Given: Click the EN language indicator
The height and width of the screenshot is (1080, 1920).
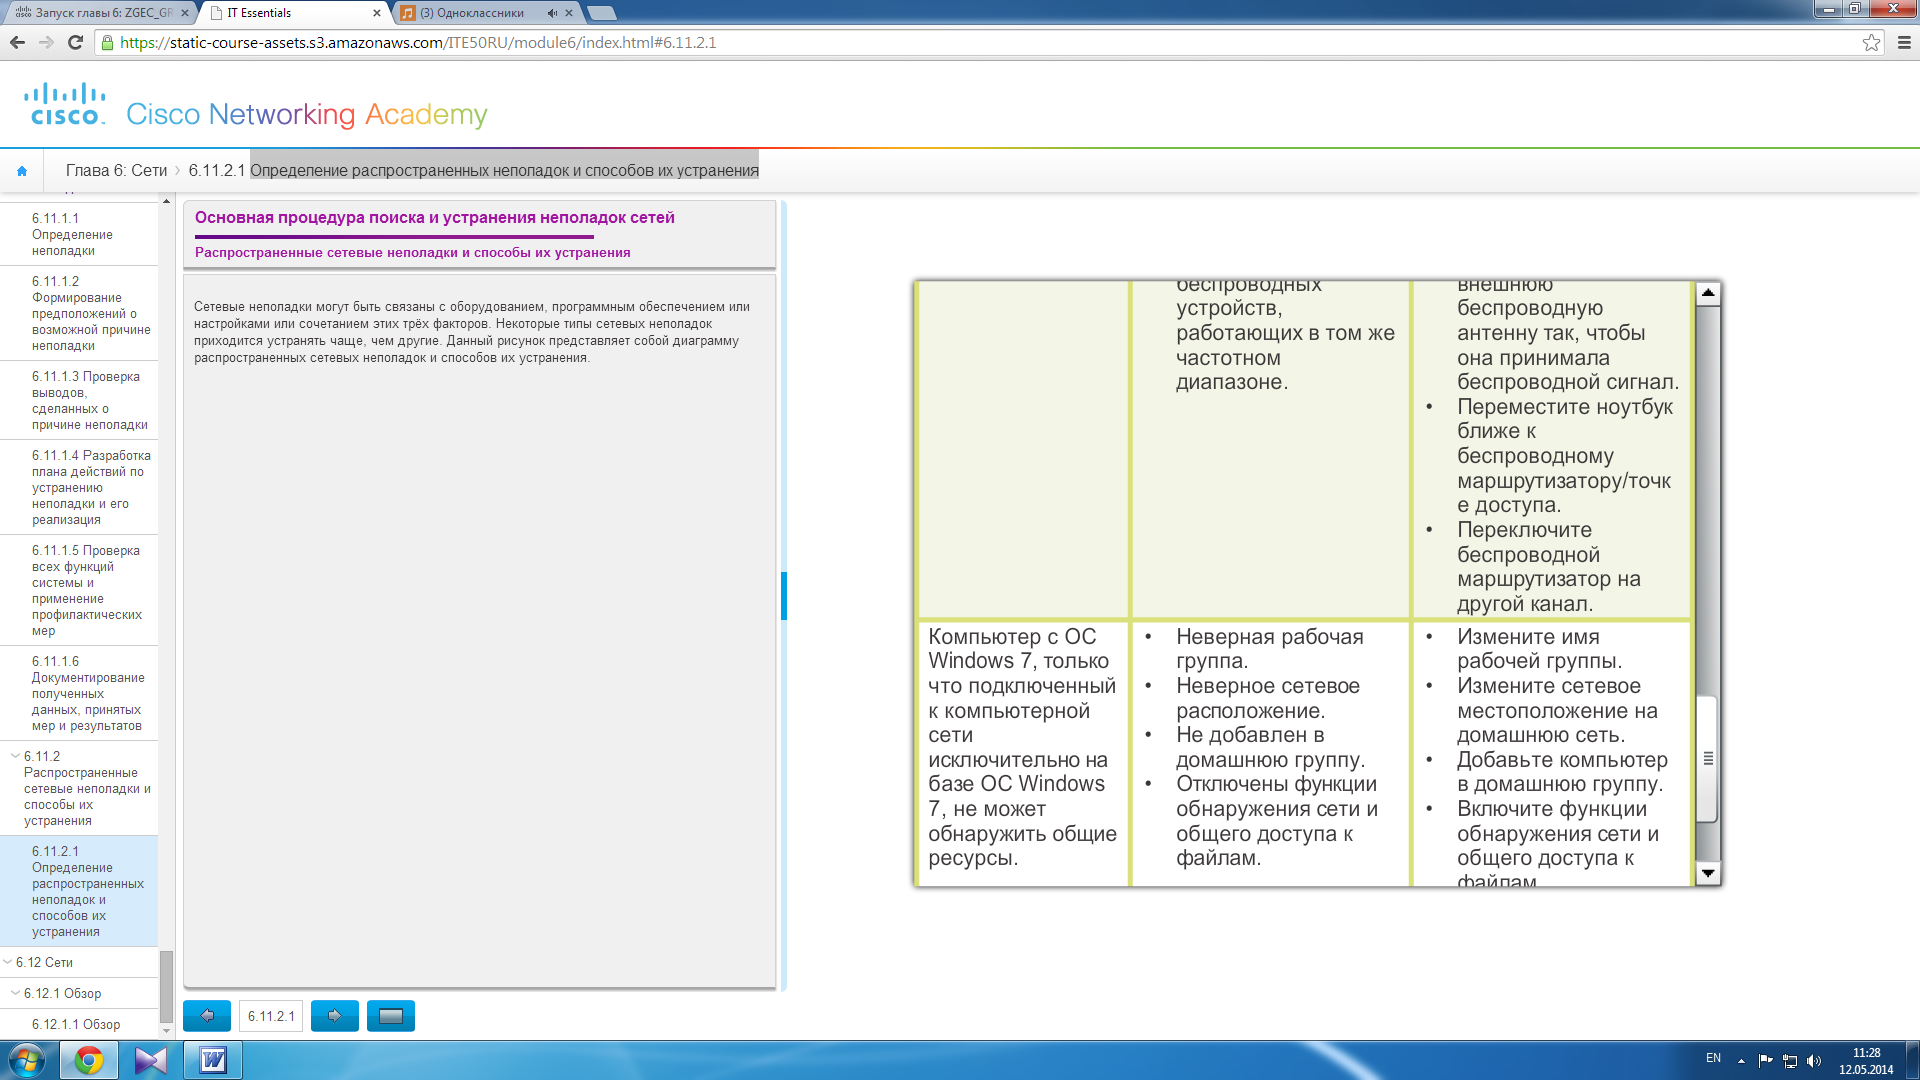Looking at the screenshot, I should click(1713, 1058).
